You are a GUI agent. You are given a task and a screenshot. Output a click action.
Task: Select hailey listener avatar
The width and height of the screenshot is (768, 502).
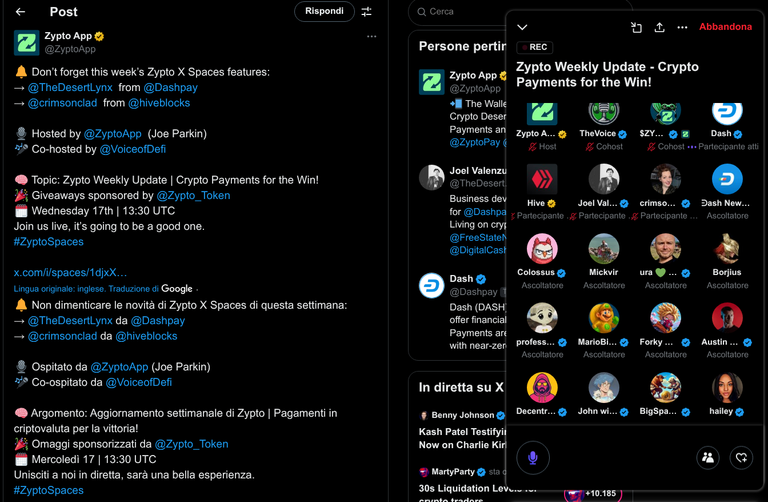click(727, 387)
